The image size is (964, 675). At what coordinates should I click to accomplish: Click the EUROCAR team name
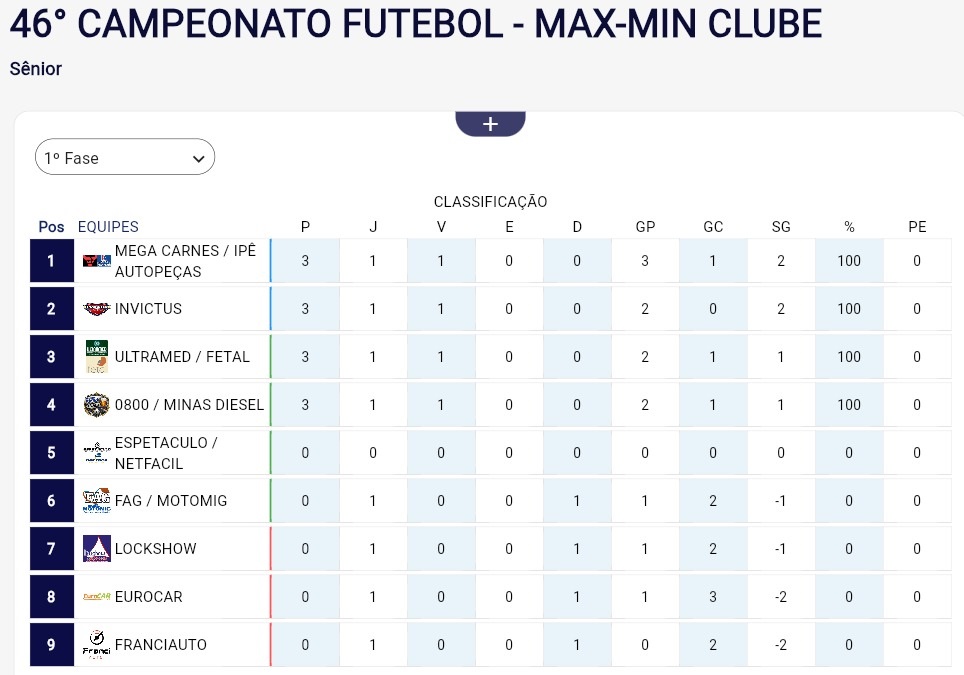pos(149,597)
